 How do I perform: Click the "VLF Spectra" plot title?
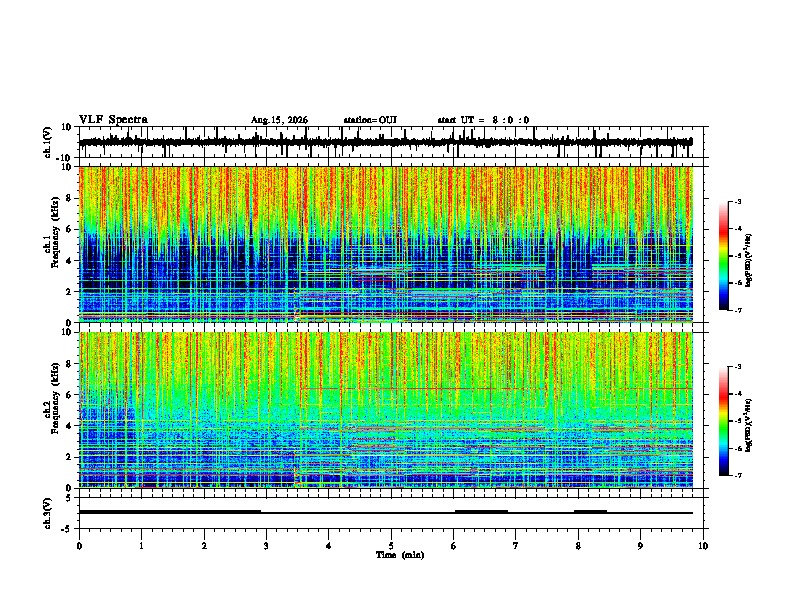pos(113,120)
